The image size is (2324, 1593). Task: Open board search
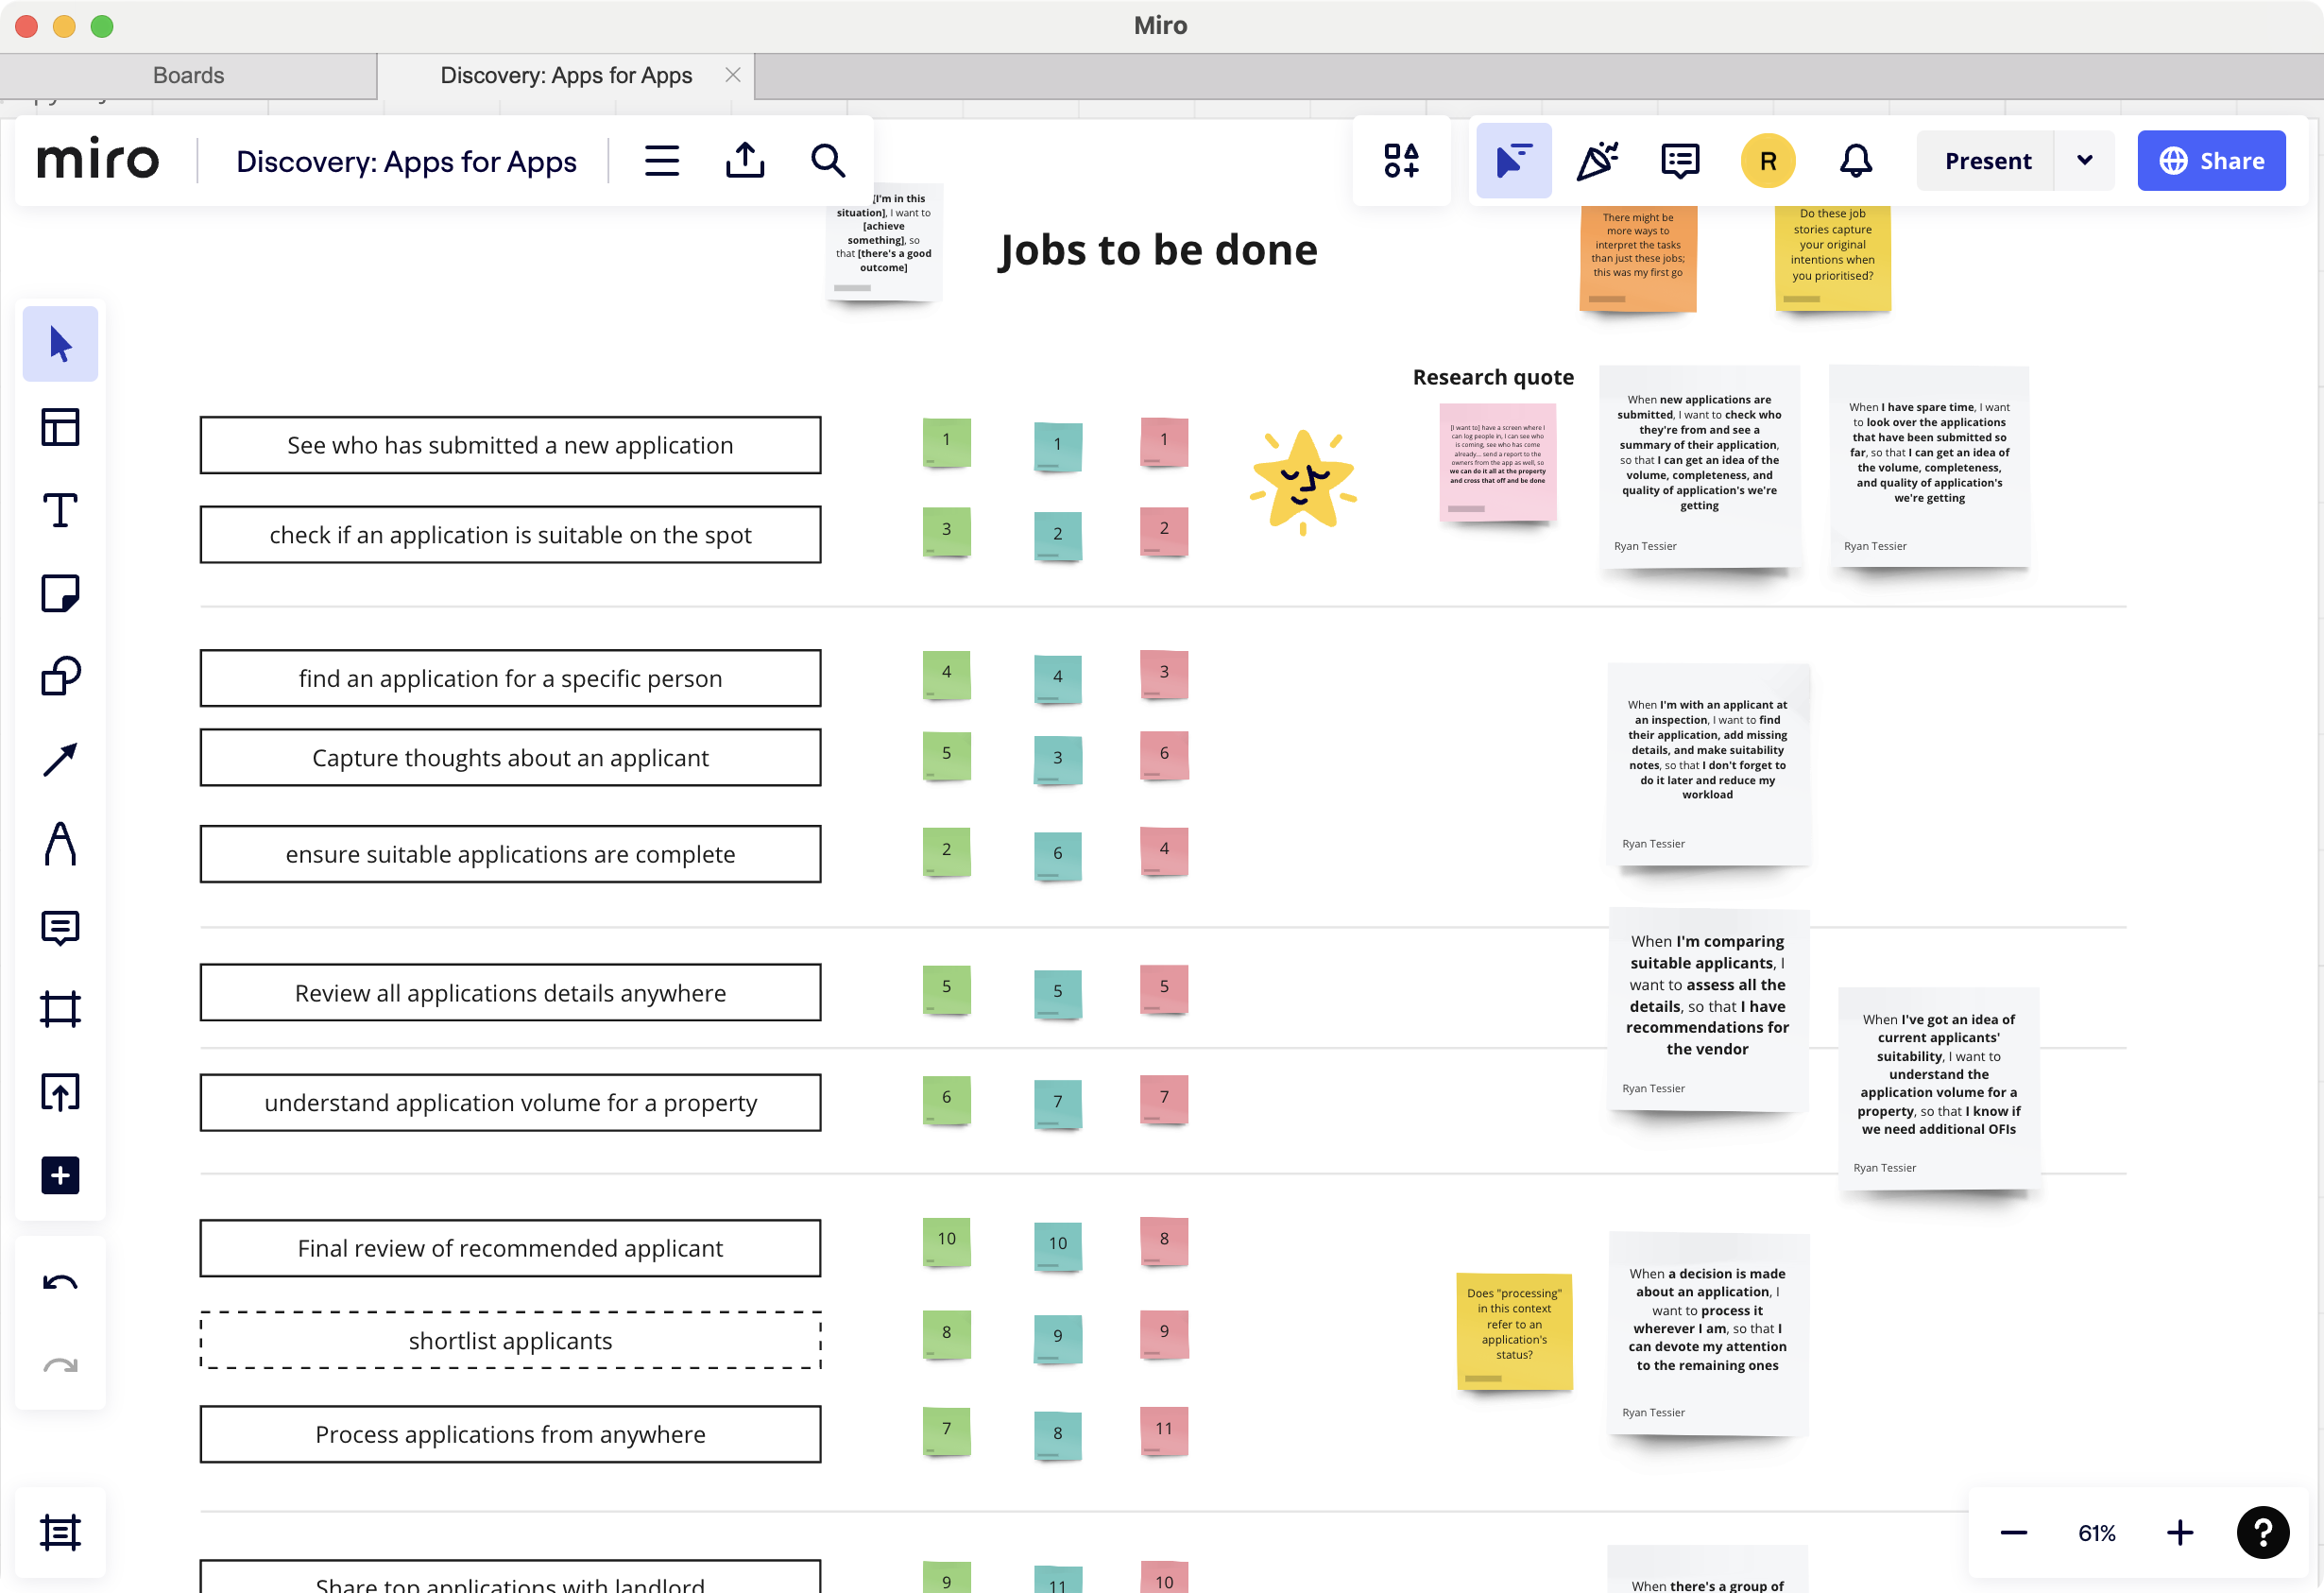(x=828, y=160)
